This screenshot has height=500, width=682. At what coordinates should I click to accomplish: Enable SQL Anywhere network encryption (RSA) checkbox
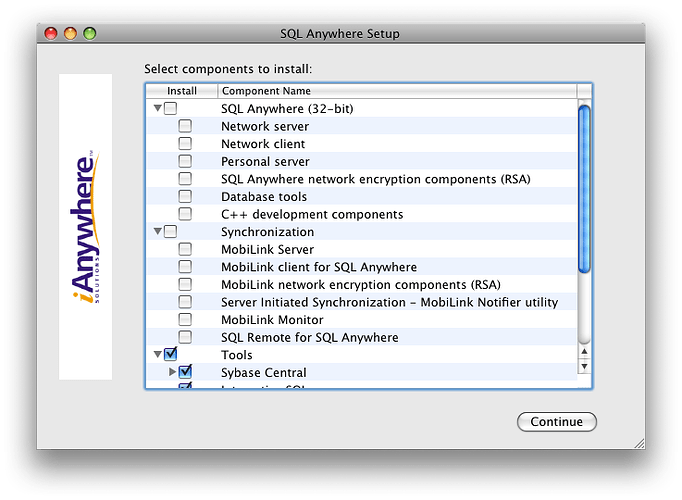185,179
